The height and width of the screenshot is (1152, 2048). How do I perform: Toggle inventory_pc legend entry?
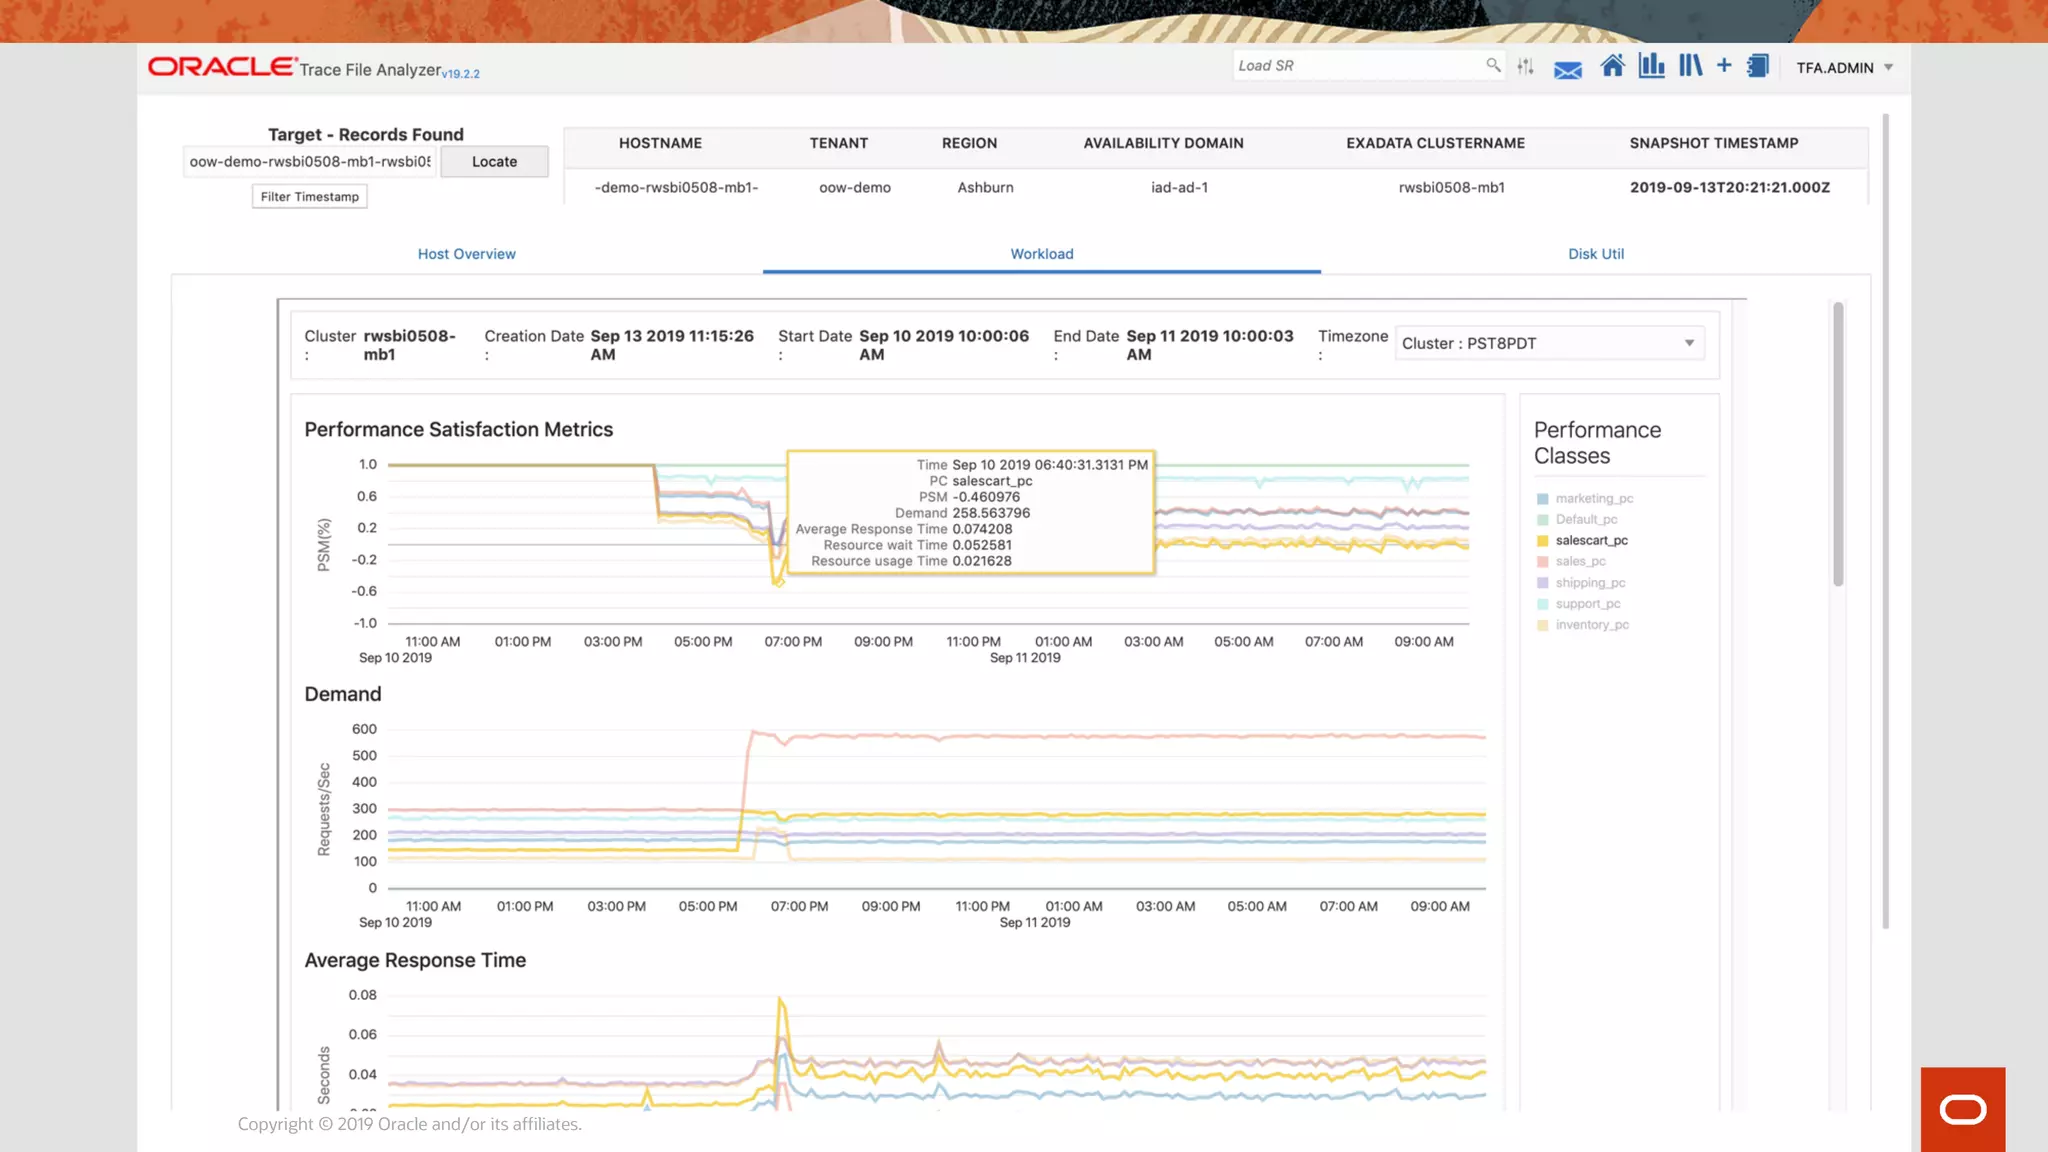point(1591,624)
